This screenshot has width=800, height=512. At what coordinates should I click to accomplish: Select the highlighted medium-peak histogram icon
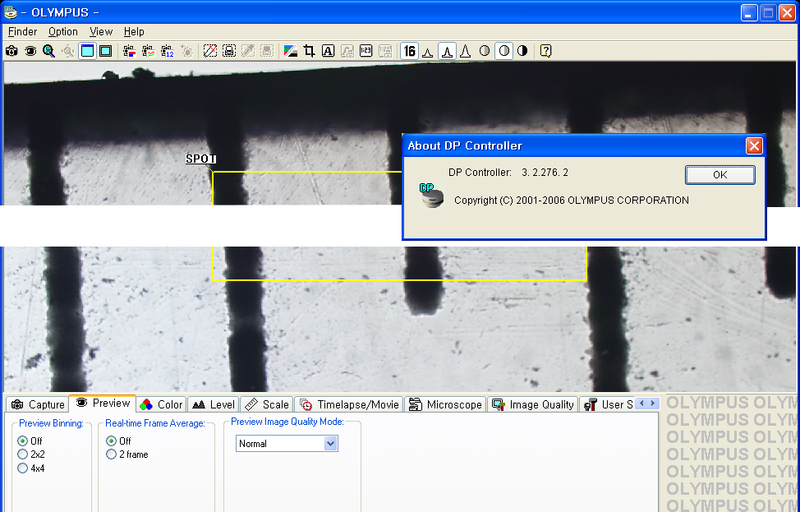(x=447, y=51)
